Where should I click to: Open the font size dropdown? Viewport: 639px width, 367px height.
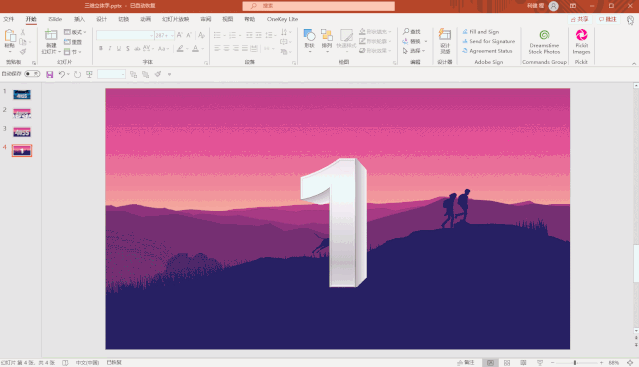(172, 35)
